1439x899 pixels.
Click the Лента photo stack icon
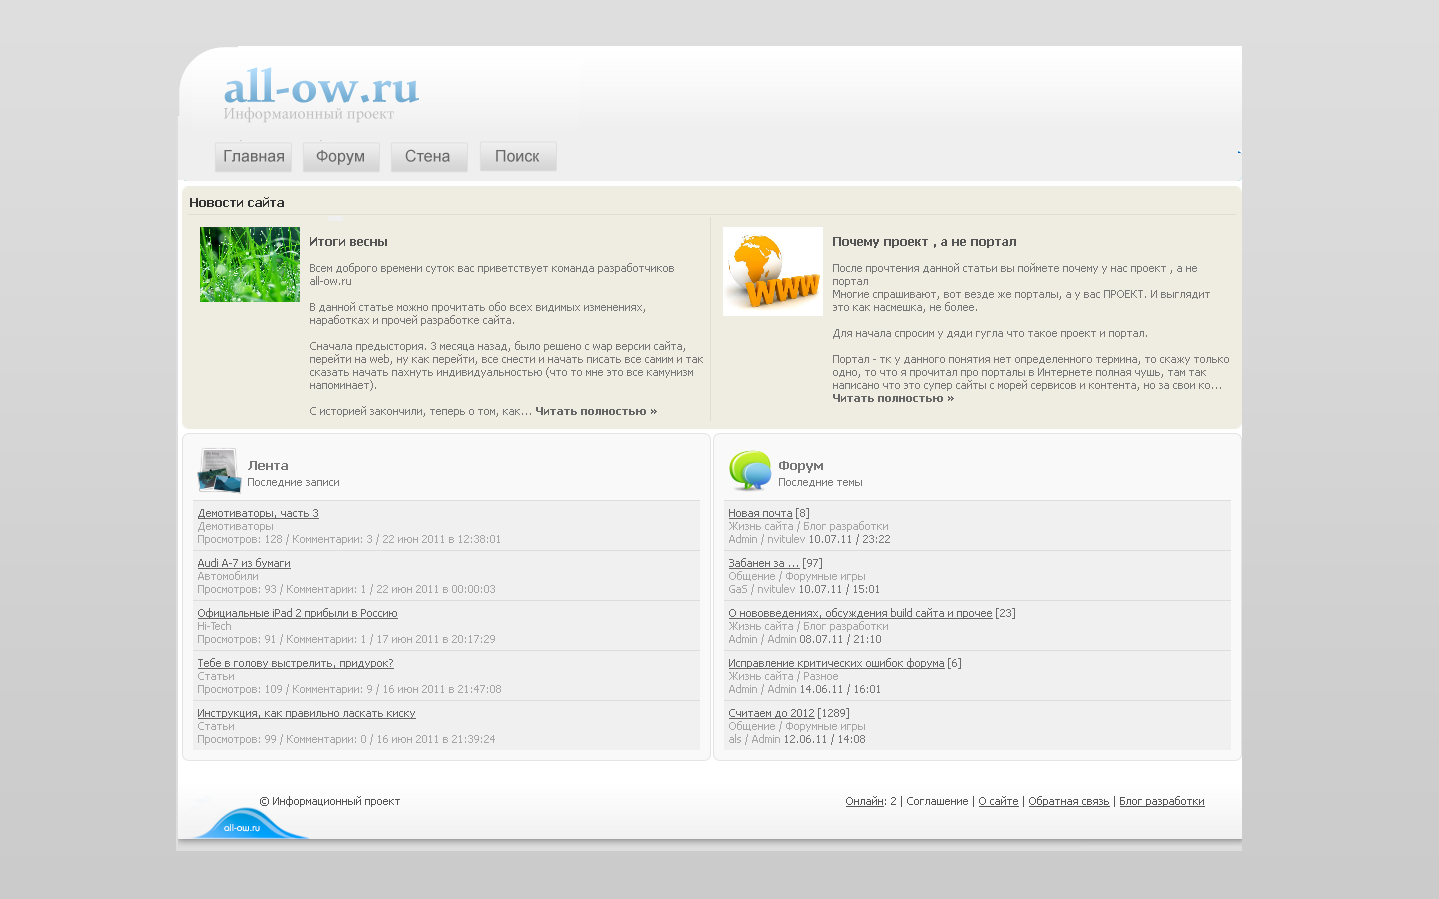click(219, 471)
